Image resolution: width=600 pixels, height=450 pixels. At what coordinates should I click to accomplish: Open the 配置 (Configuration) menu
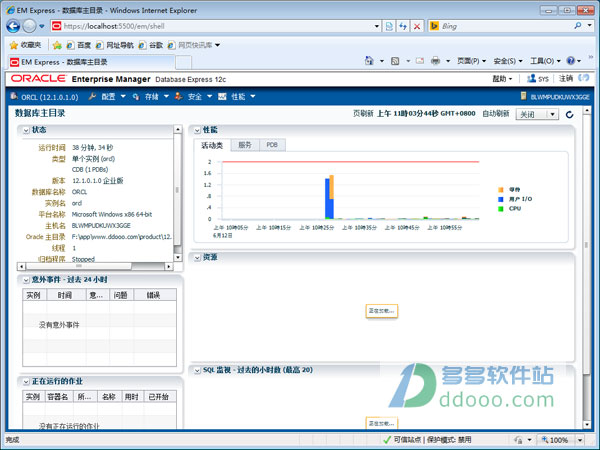tap(108, 97)
